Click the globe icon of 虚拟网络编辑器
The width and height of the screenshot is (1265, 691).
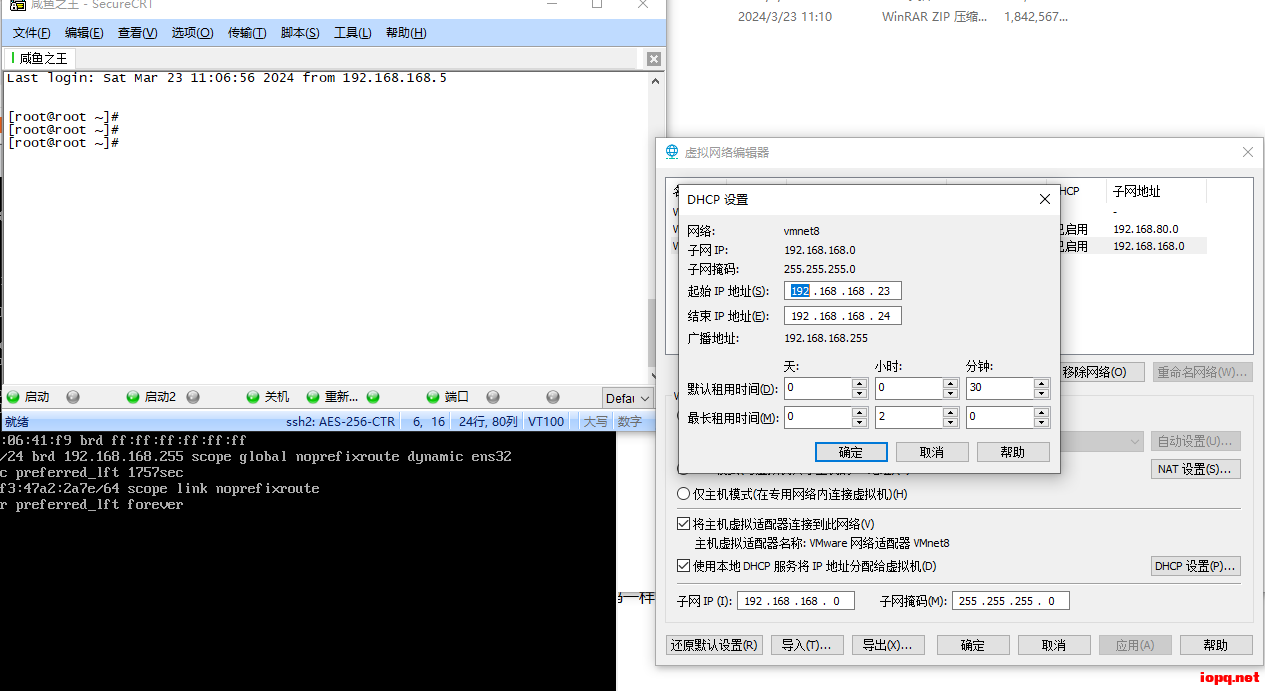point(672,152)
